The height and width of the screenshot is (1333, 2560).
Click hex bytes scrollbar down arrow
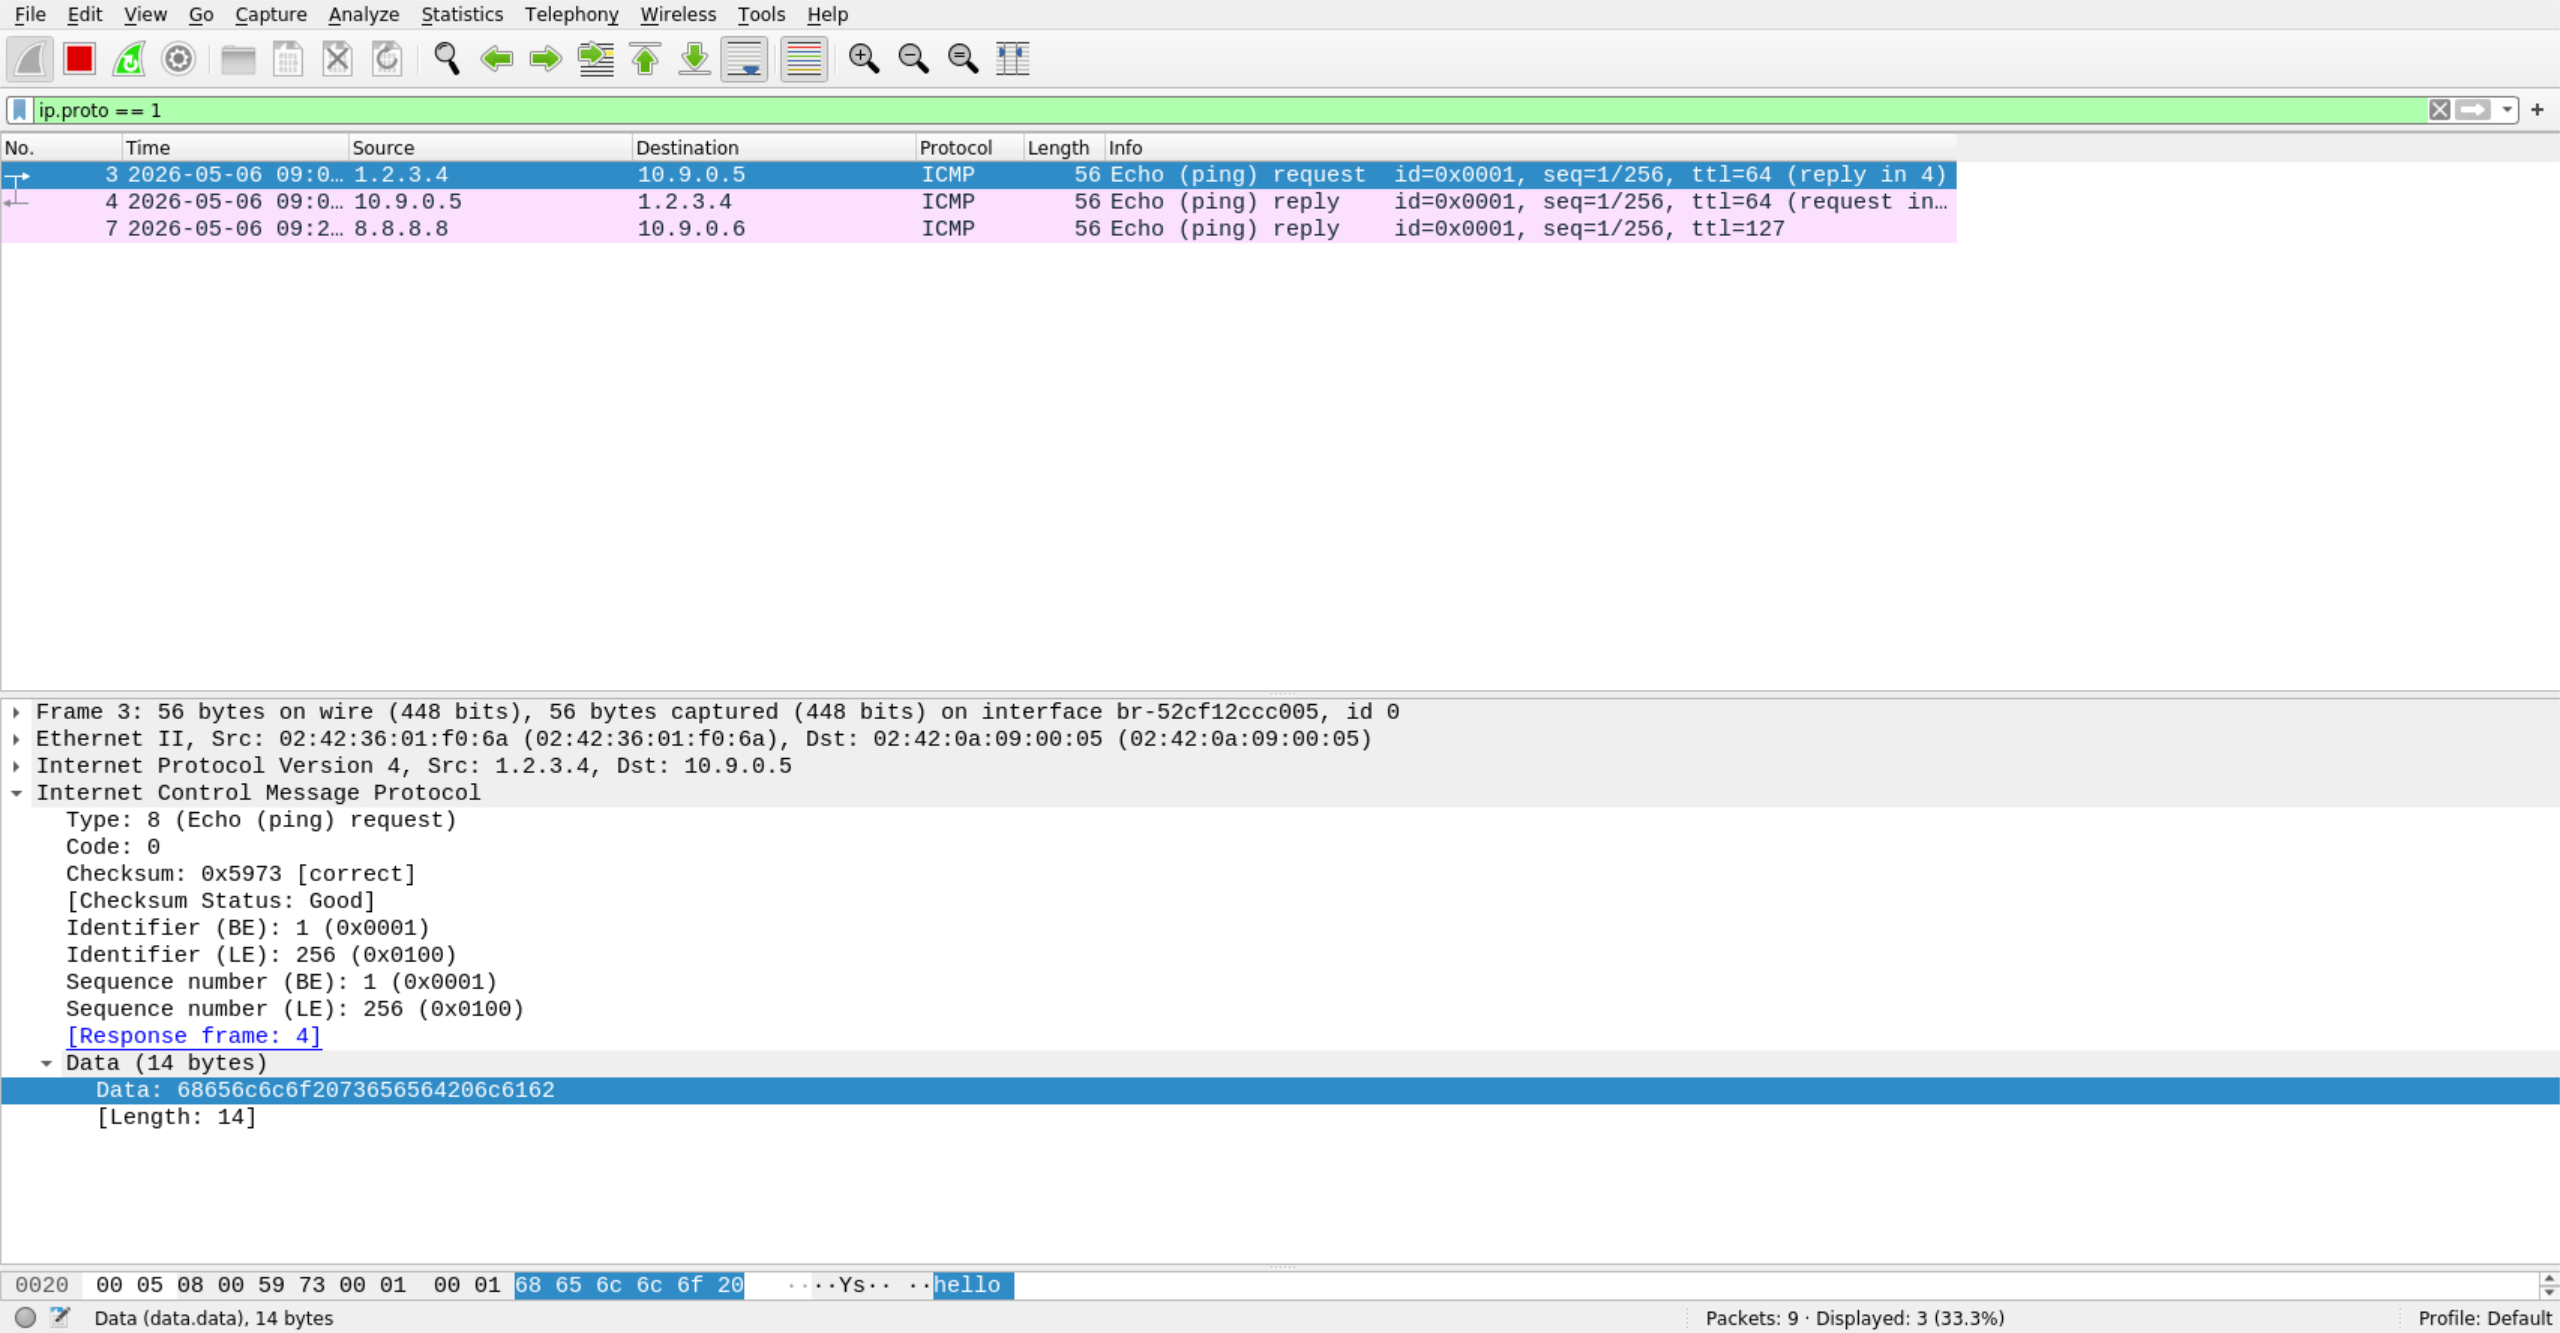(x=2549, y=1292)
